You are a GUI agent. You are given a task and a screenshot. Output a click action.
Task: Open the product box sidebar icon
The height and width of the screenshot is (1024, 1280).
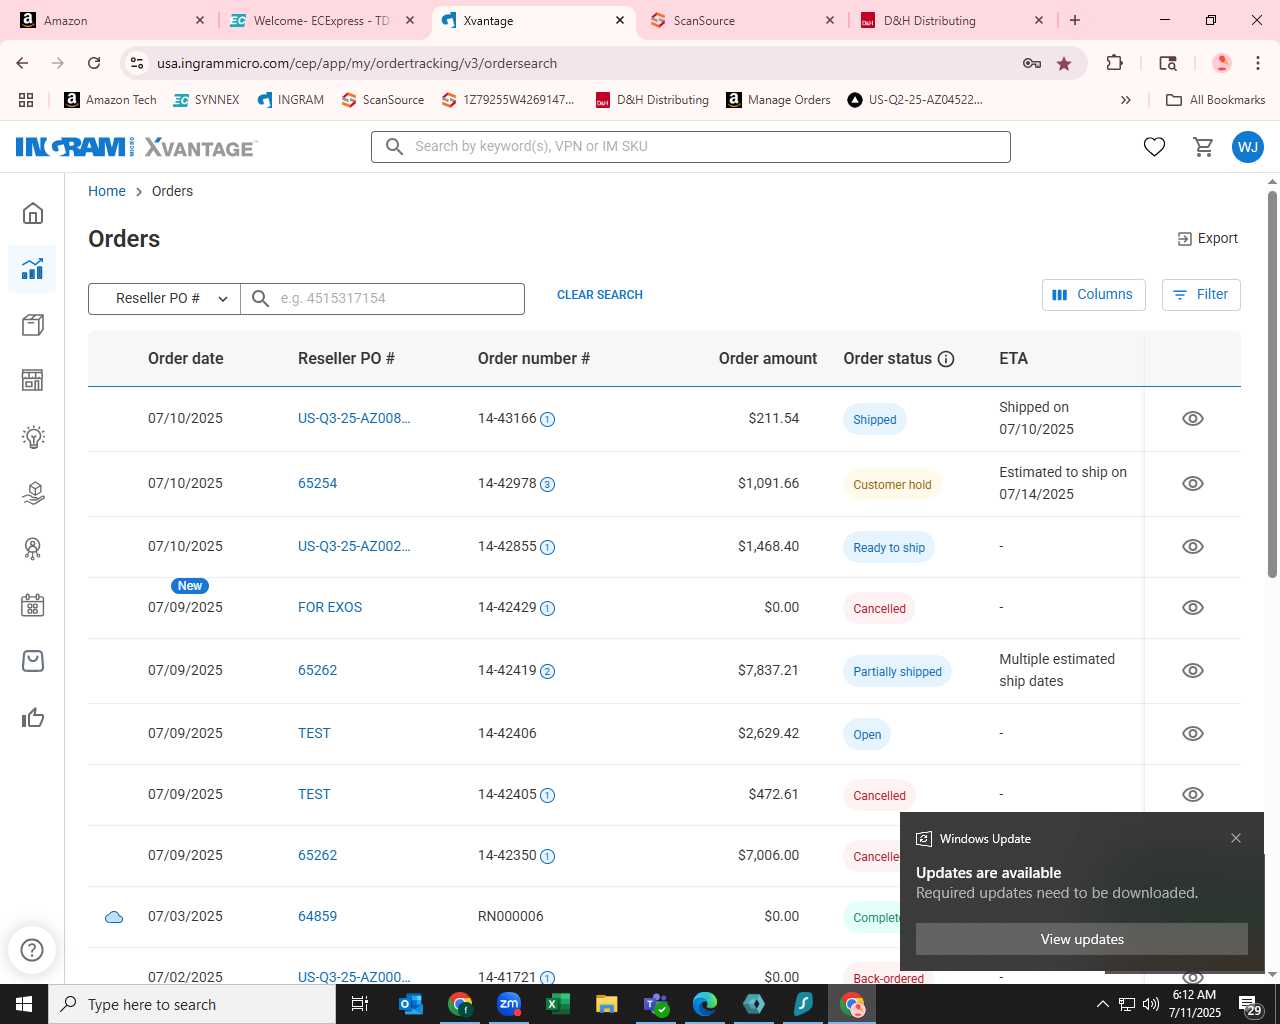pos(33,325)
